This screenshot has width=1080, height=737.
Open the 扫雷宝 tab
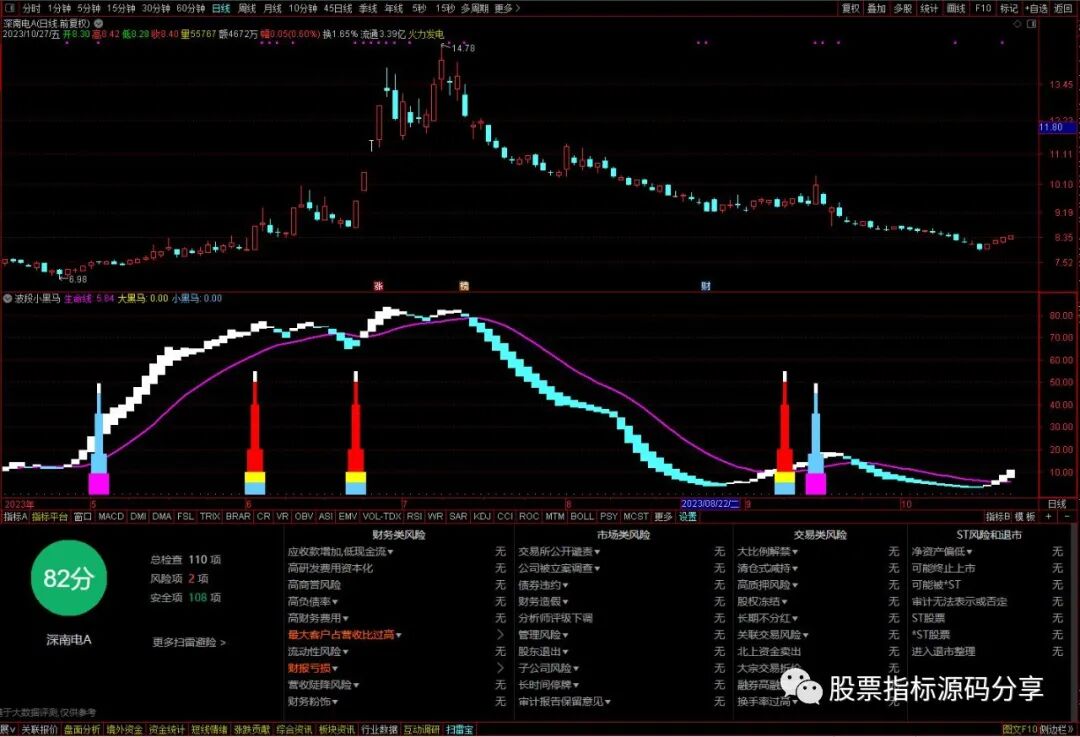pos(459,729)
